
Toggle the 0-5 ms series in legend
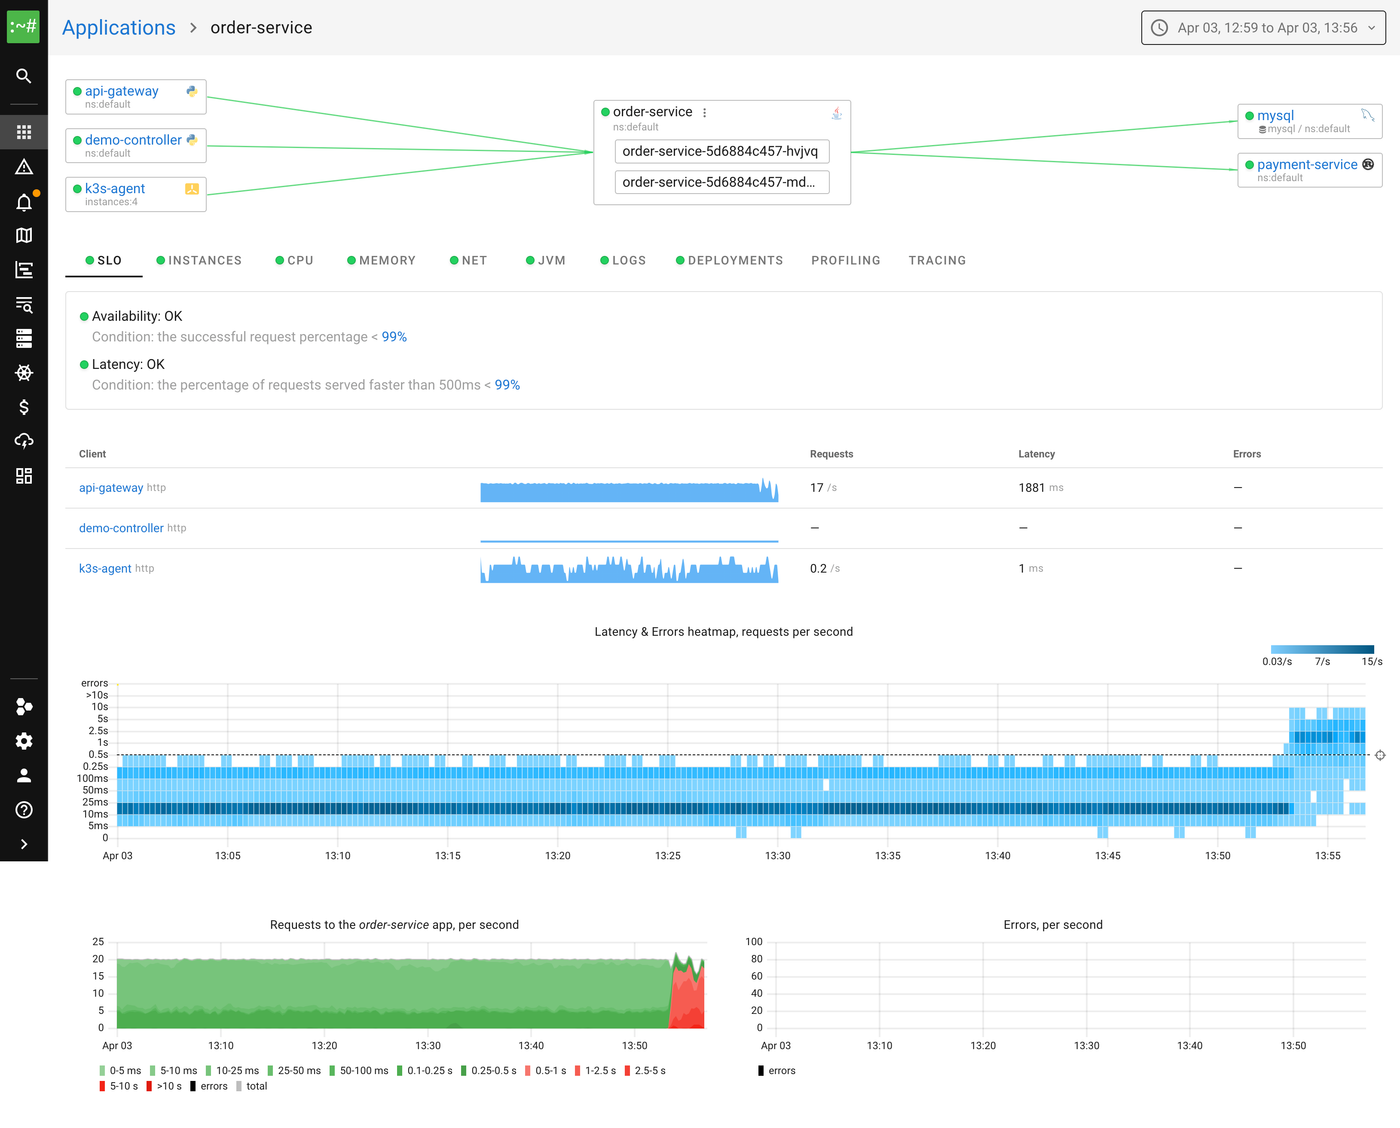pyautogui.click(x=120, y=1071)
